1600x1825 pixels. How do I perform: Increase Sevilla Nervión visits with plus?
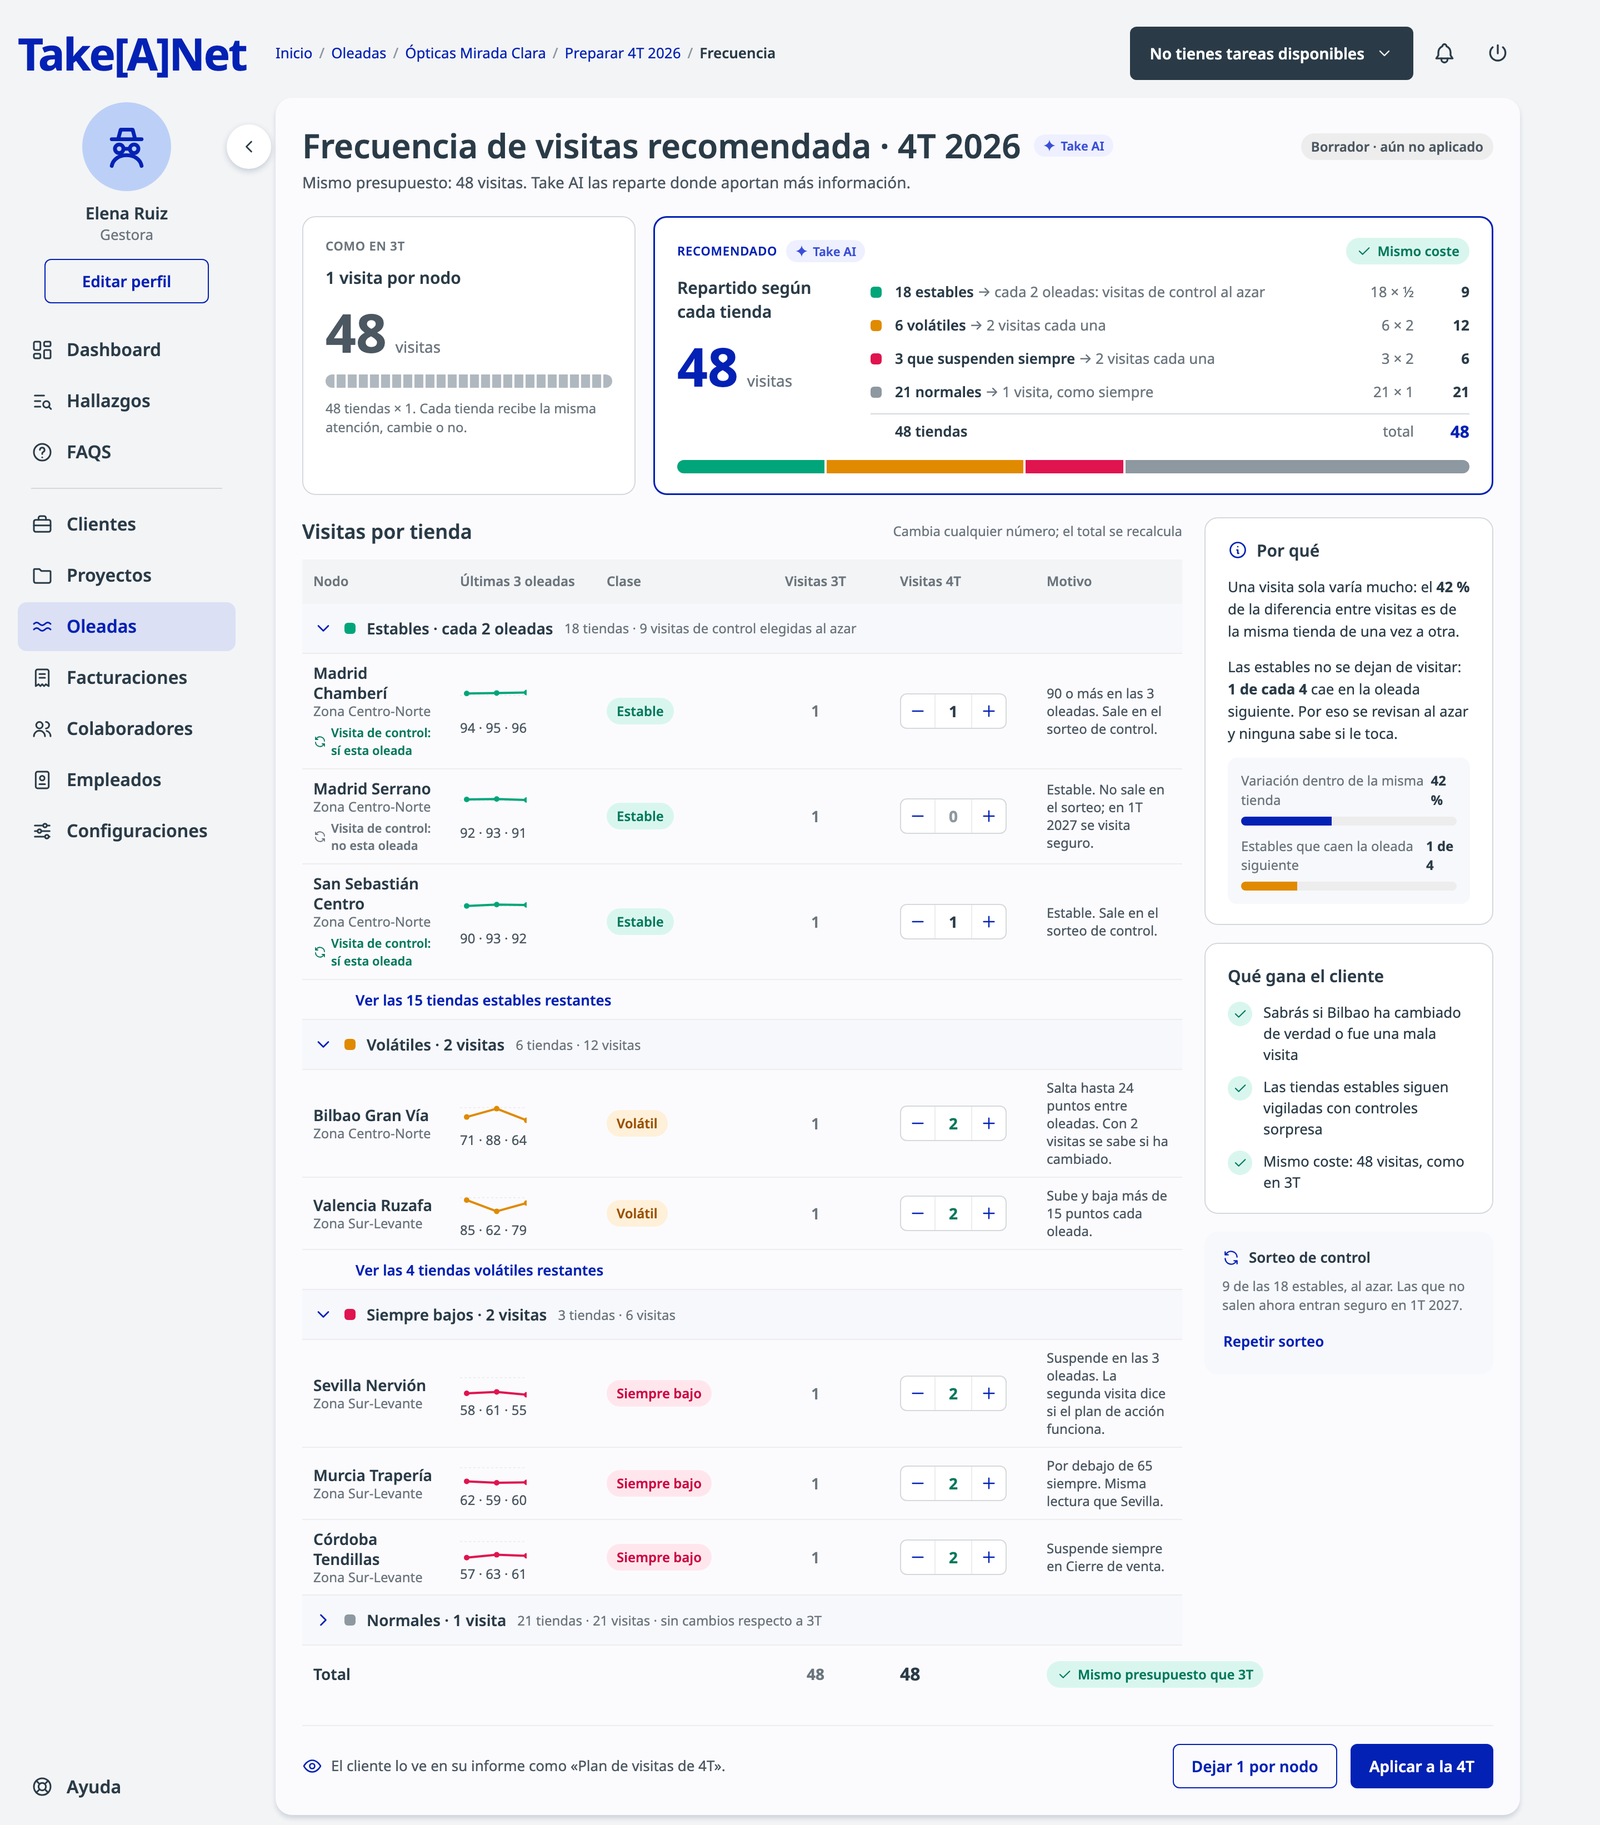coord(988,1394)
